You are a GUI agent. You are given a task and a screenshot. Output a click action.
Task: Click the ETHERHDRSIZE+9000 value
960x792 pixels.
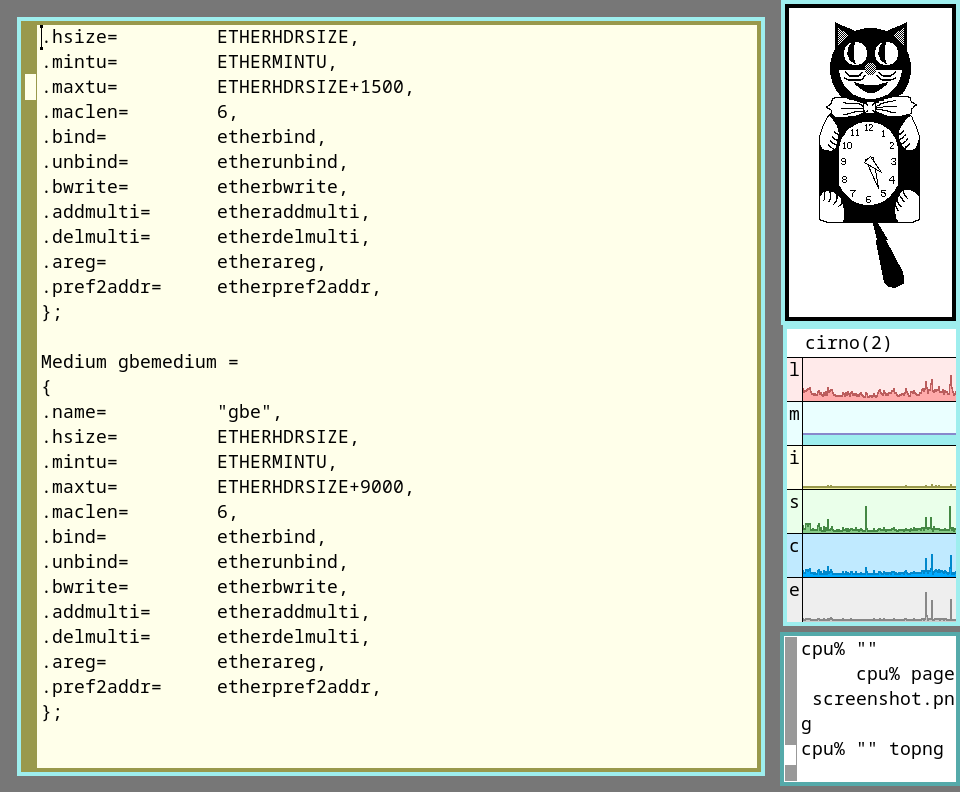click(315, 487)
